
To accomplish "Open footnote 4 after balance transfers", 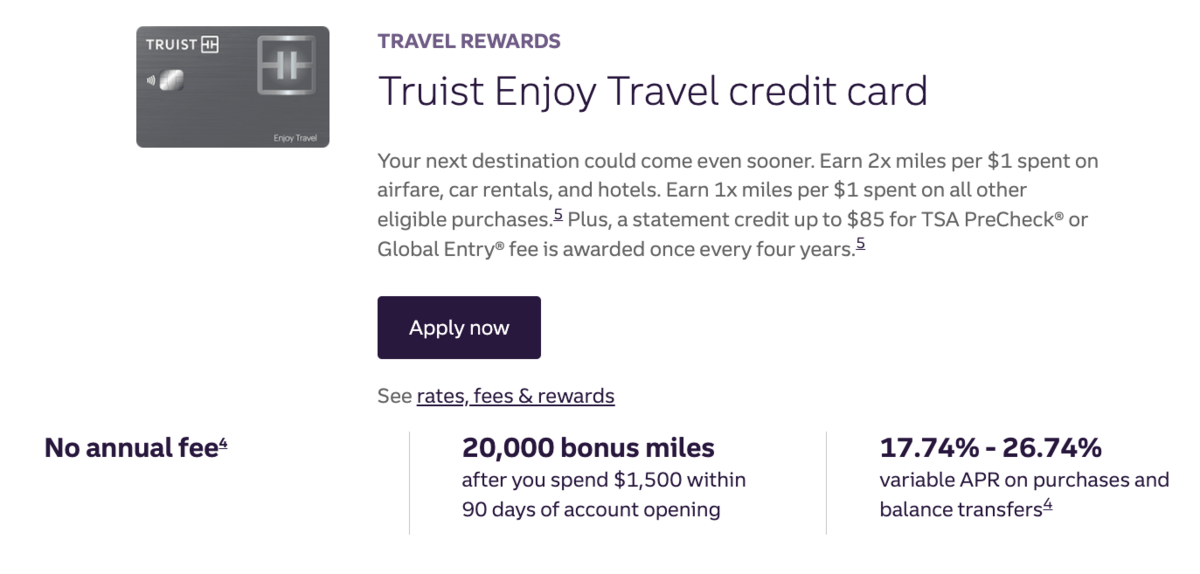I will pos(1048,506).
